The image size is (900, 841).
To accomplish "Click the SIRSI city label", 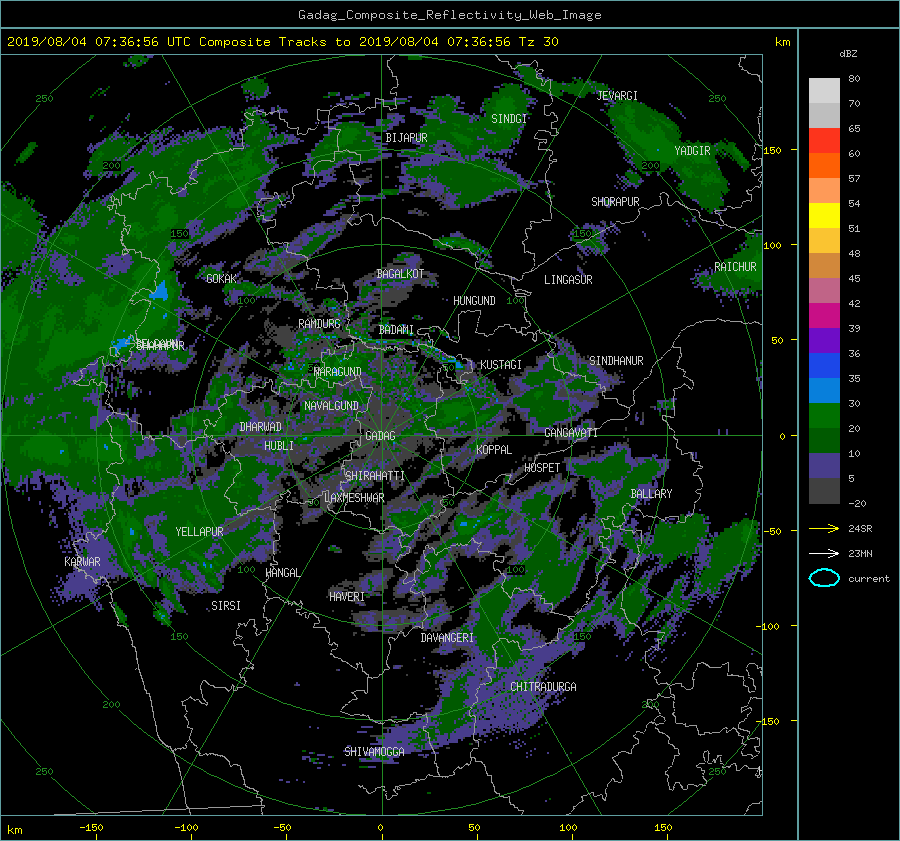I will point(226,606).
